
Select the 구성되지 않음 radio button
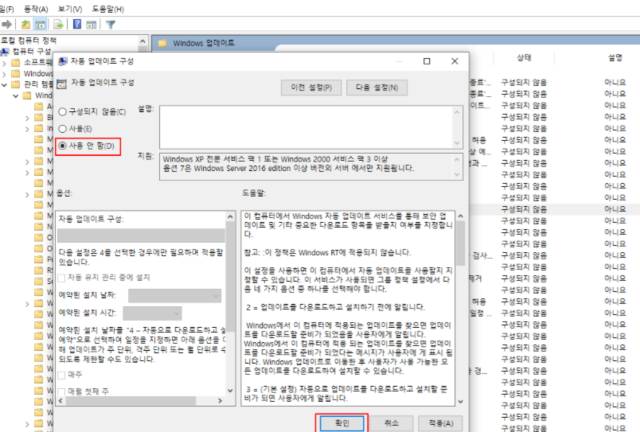tap(65, 110)
